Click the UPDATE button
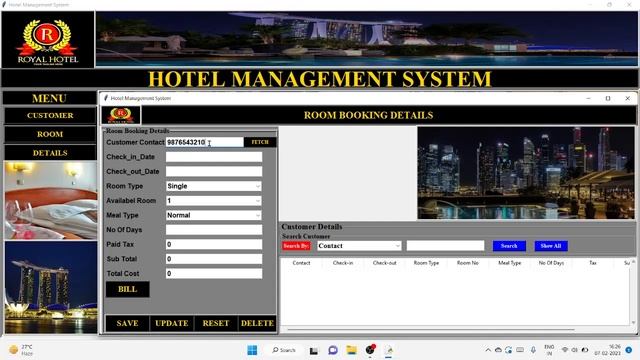640x360 pixels. point(171,323)
